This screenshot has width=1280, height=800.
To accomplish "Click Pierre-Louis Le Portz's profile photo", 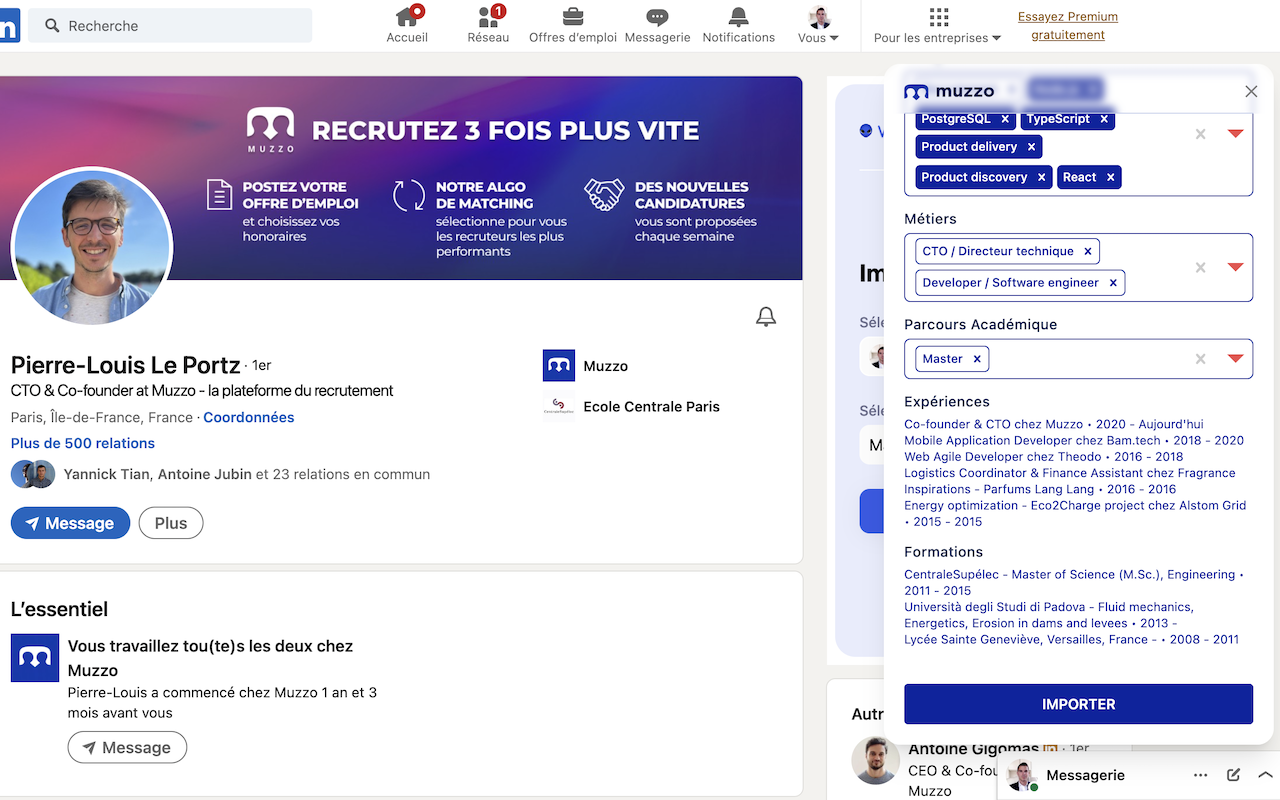I will 92,247.
